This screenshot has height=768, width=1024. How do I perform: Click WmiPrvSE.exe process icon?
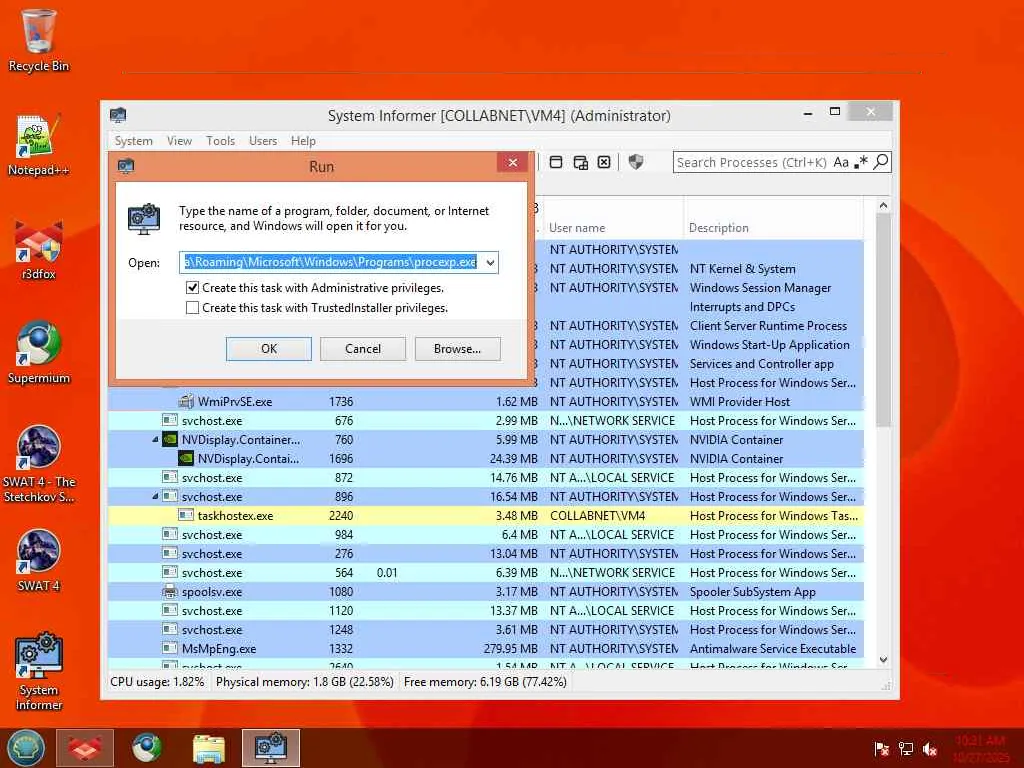186,402
